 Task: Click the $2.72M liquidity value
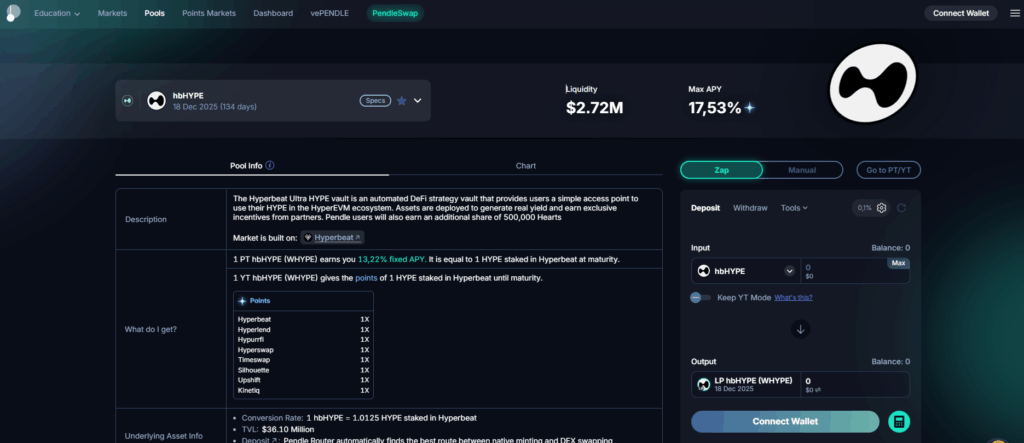click(x=594, y=108)
